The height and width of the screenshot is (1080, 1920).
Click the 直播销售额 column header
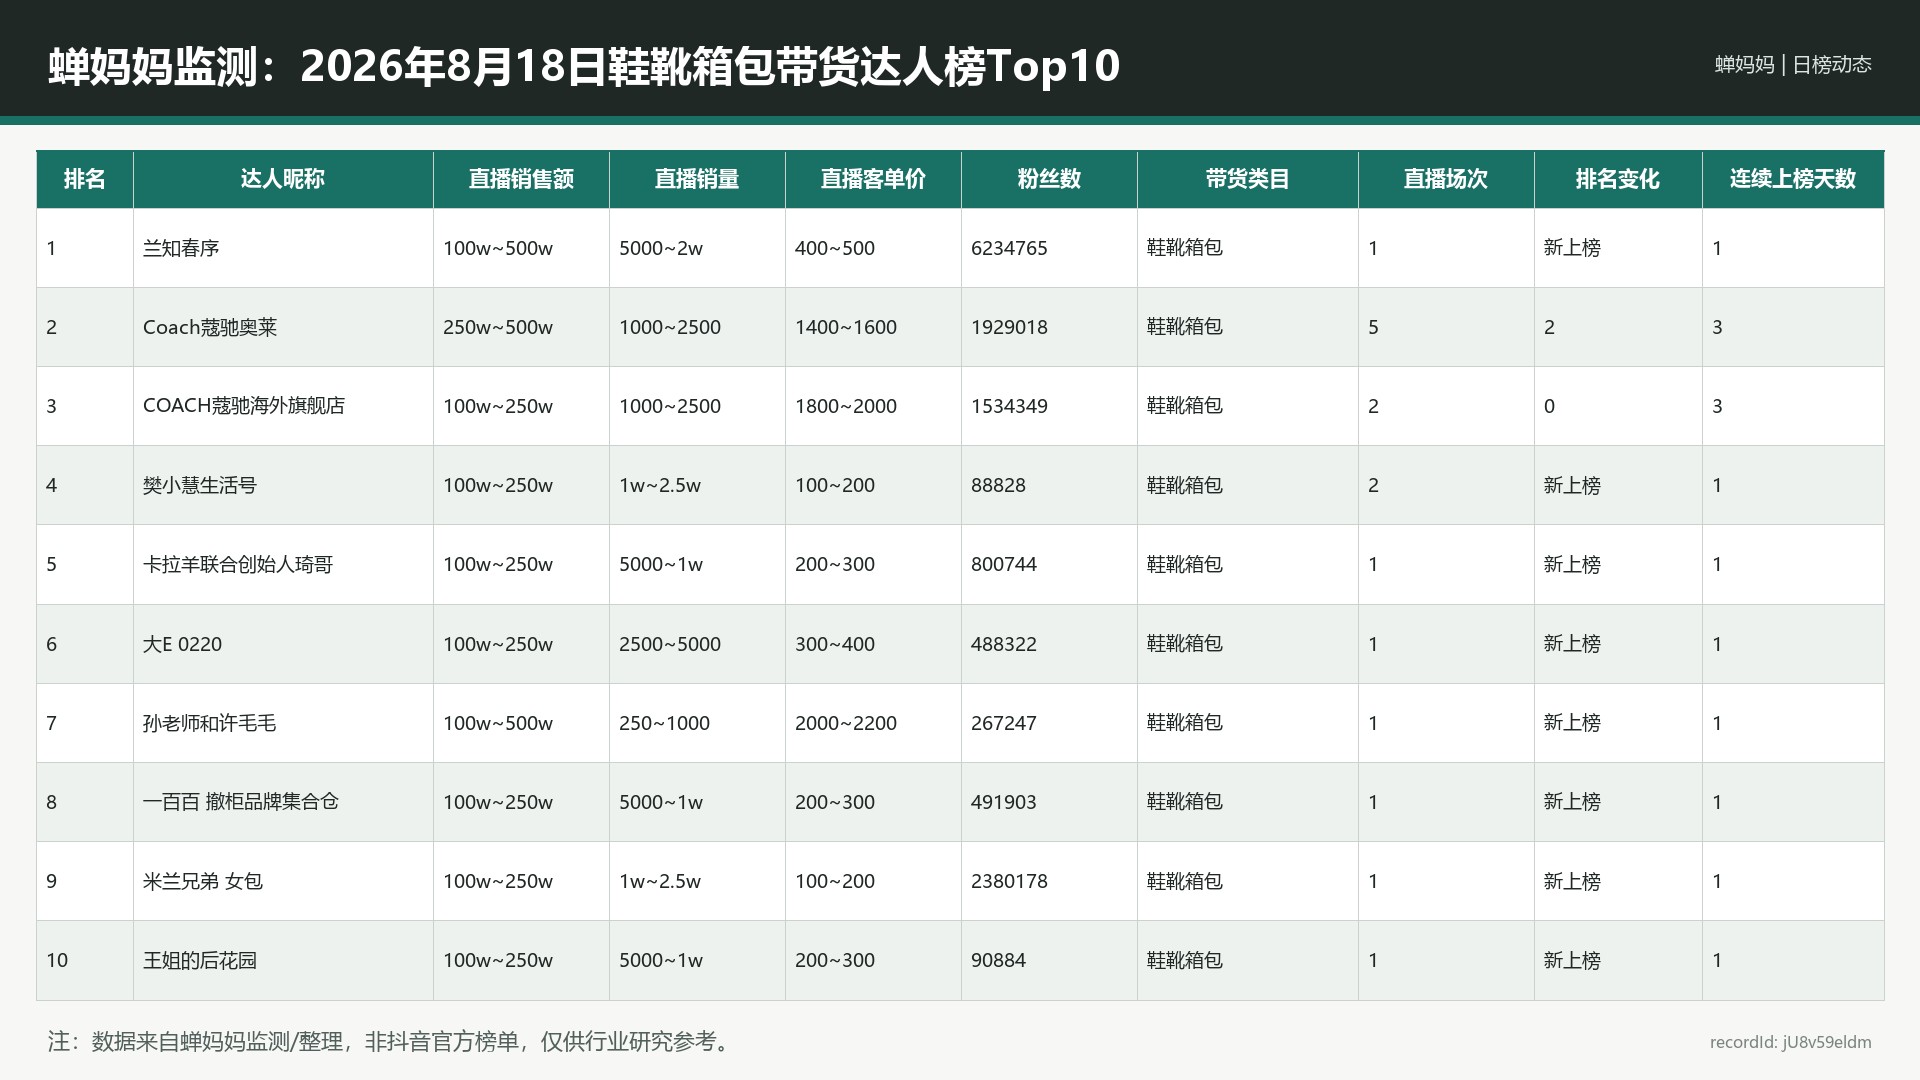(521, 179)
